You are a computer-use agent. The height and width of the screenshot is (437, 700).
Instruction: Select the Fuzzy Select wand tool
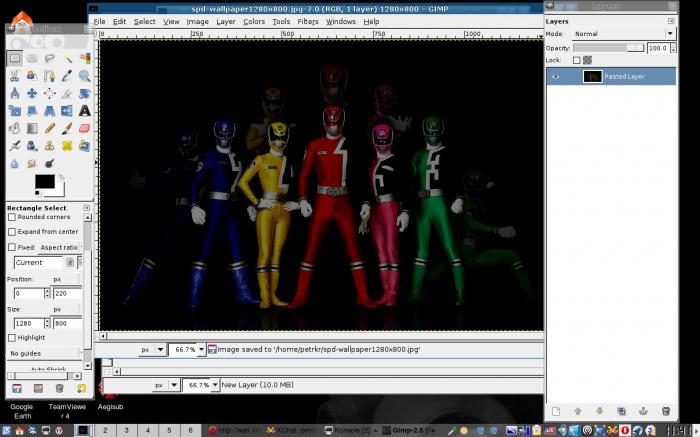(x=67, y=58)
